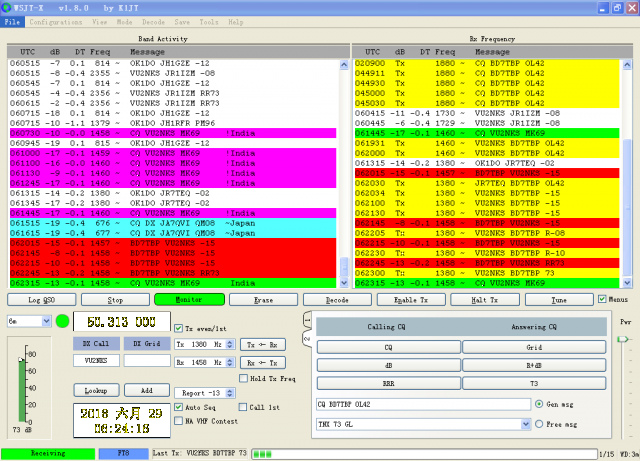640x461 pixels.
Task: Click the Add button
Action: tap(147, 390)
